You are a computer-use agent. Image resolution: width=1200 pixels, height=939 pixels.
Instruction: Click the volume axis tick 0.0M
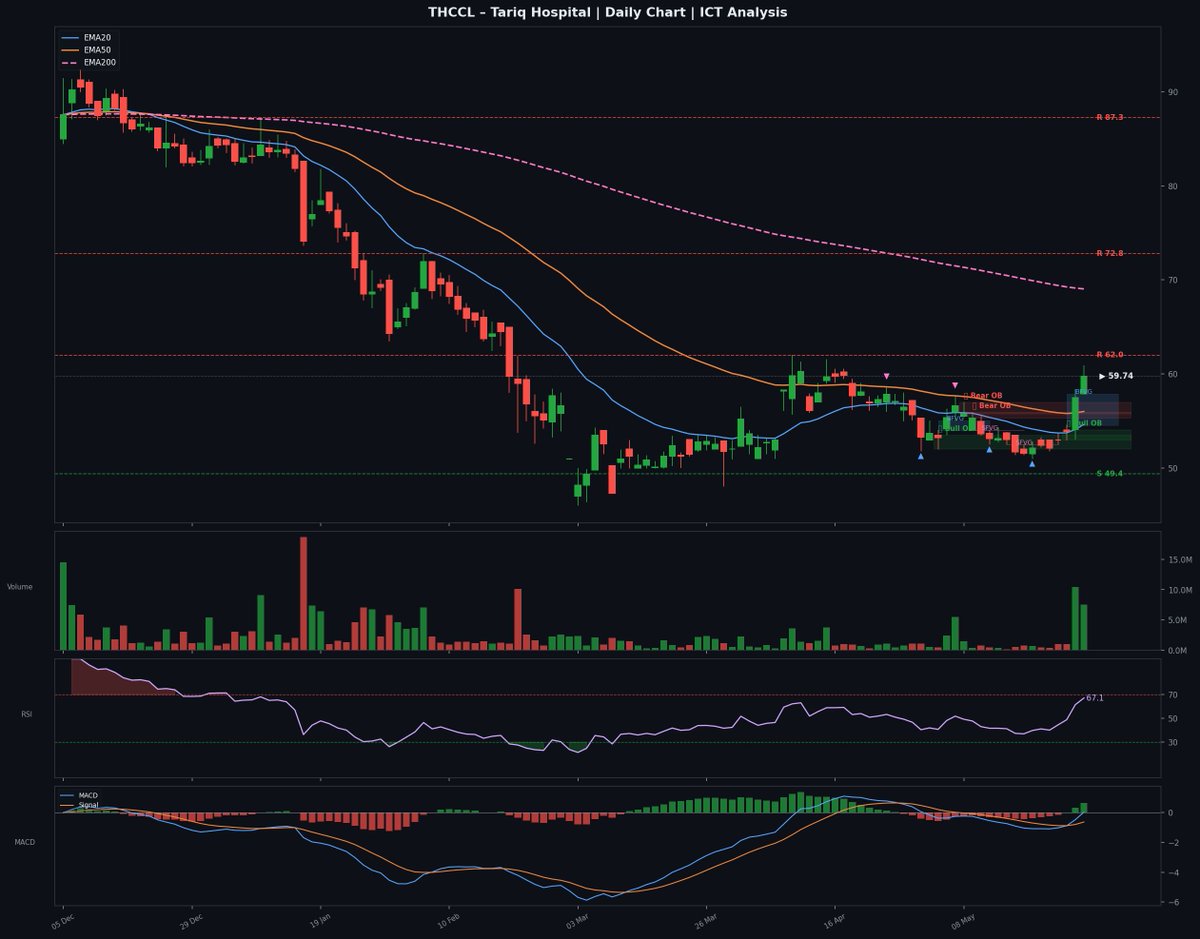click(1178, 651)
